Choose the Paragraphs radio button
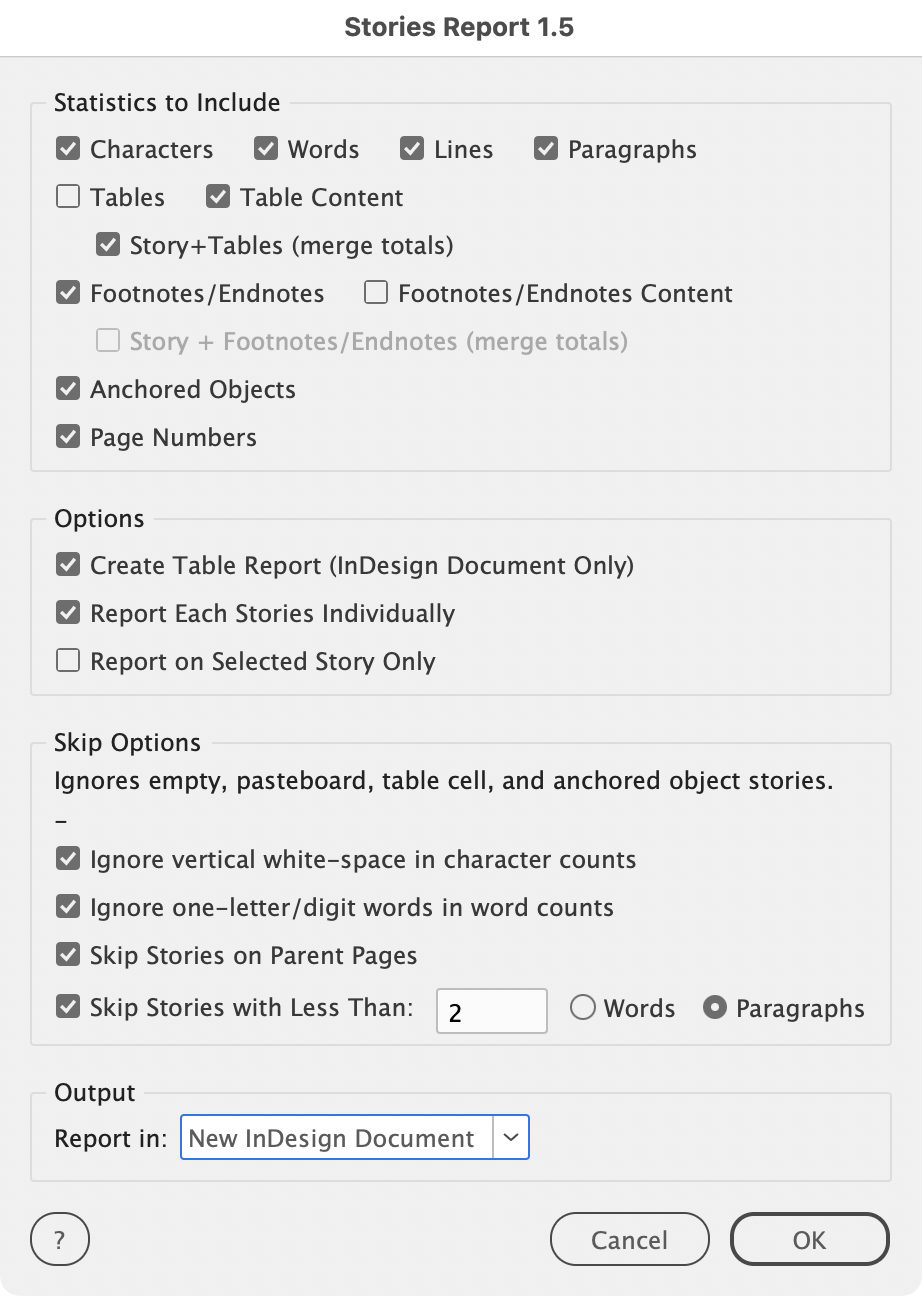 (x=715, y=1008)
